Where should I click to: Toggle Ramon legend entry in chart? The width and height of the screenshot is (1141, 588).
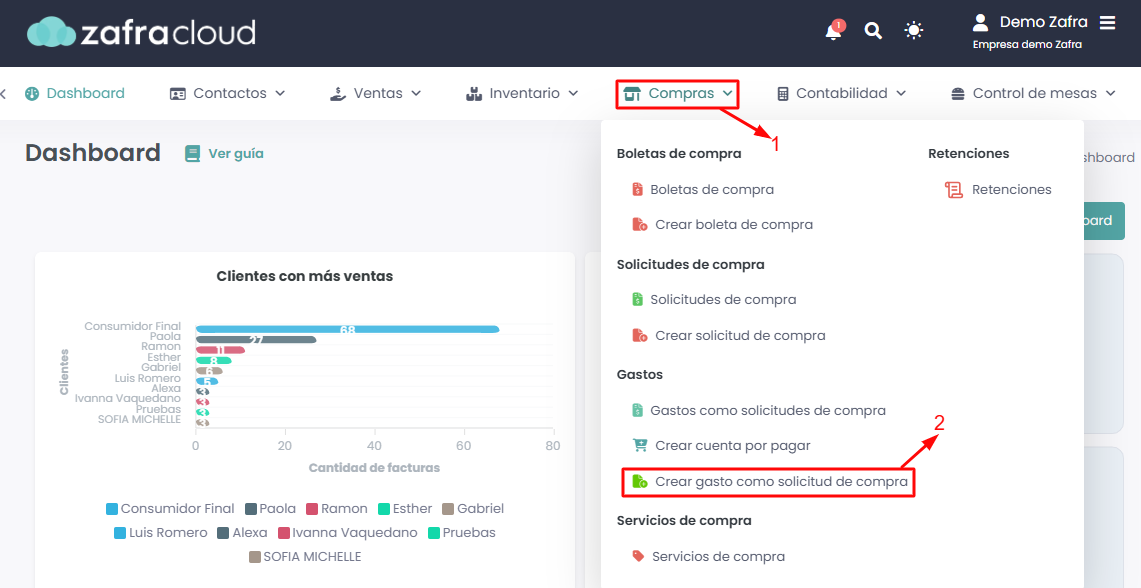pyautogui.click(x=337, y=509)
